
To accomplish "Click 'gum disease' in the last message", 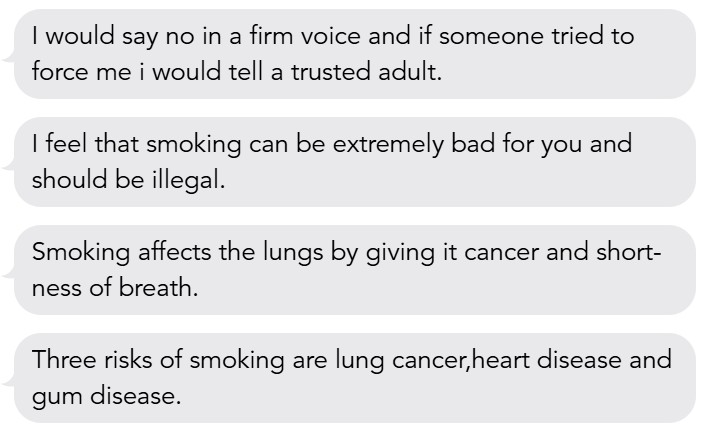I will click(x=107, y=397).
